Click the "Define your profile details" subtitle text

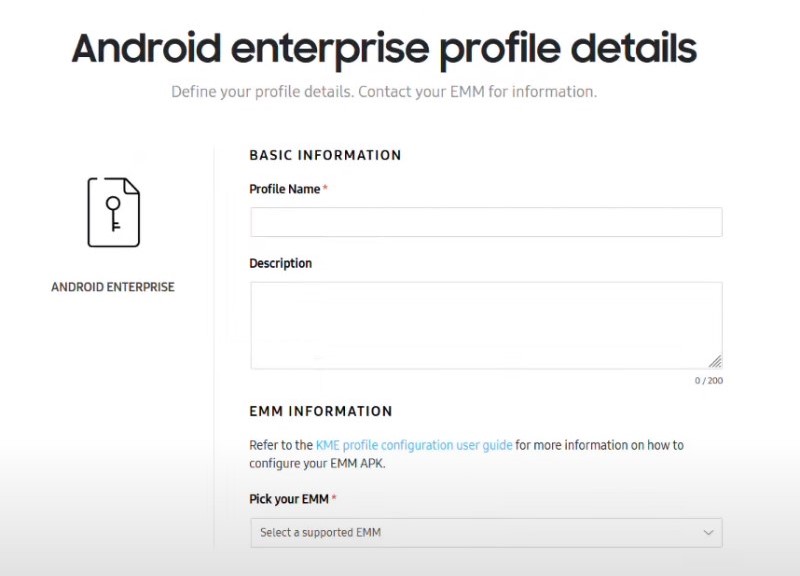point(384,92)
